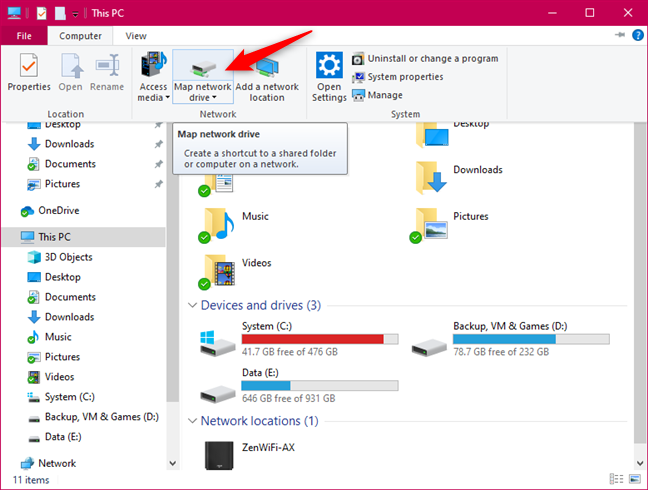Image resolution: width=648 pixels, height=490 pixels.
Task: Select Downloads under This PC tree
Action: pos(69,317)
